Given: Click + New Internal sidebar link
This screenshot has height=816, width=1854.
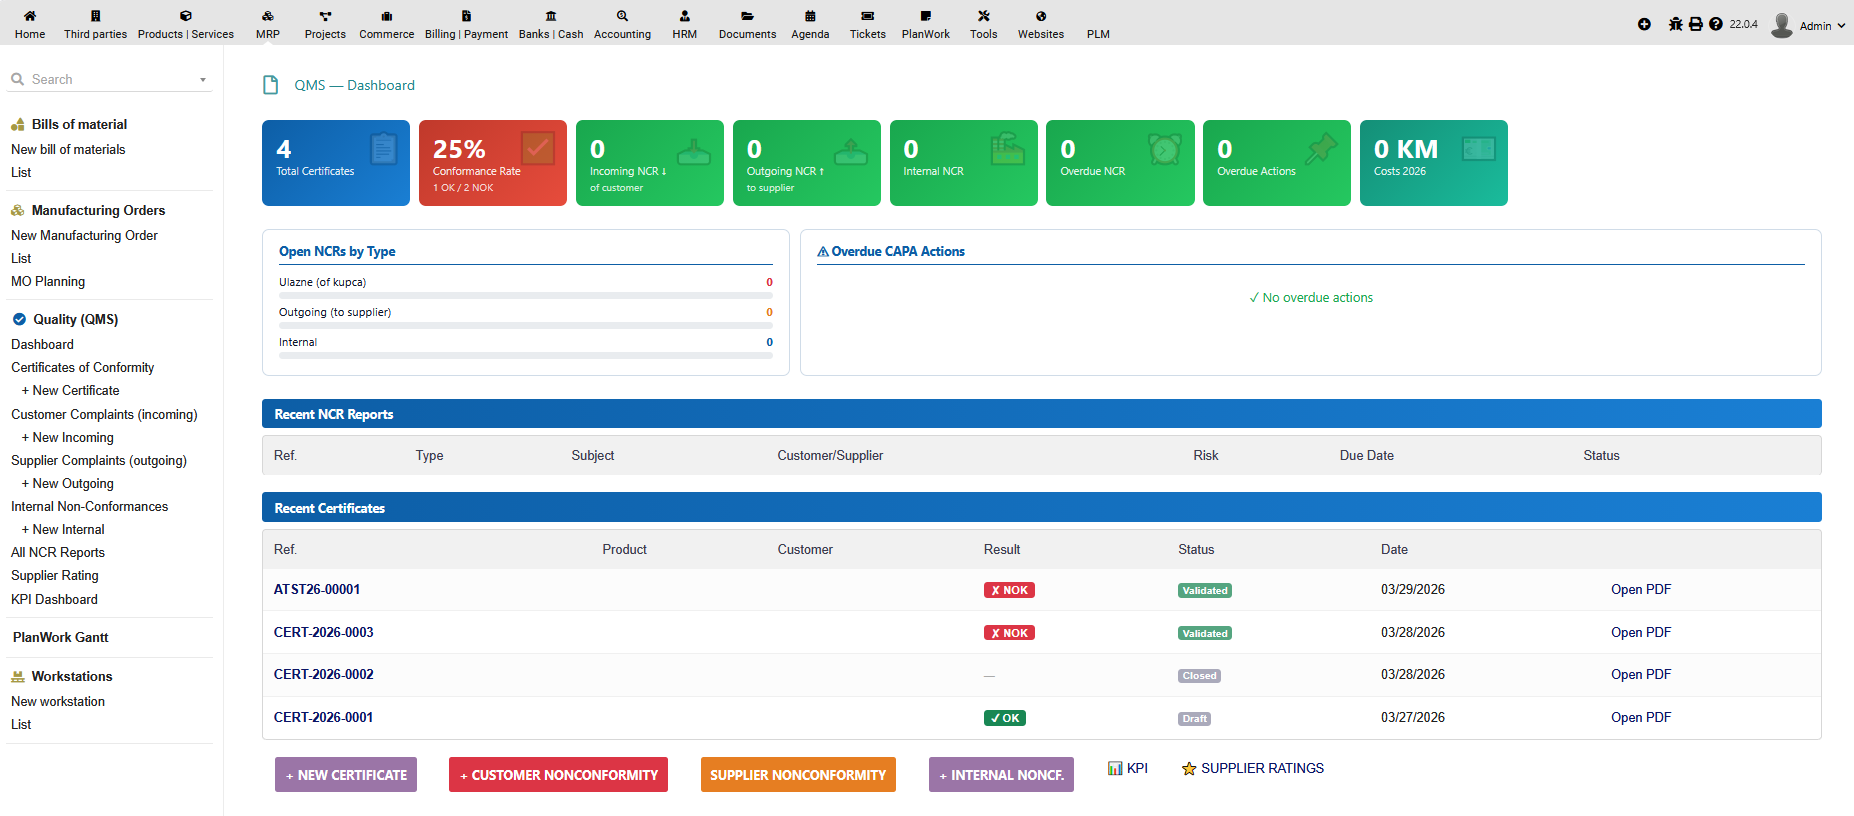Looking at the screenshot, I should click(63, 530).
